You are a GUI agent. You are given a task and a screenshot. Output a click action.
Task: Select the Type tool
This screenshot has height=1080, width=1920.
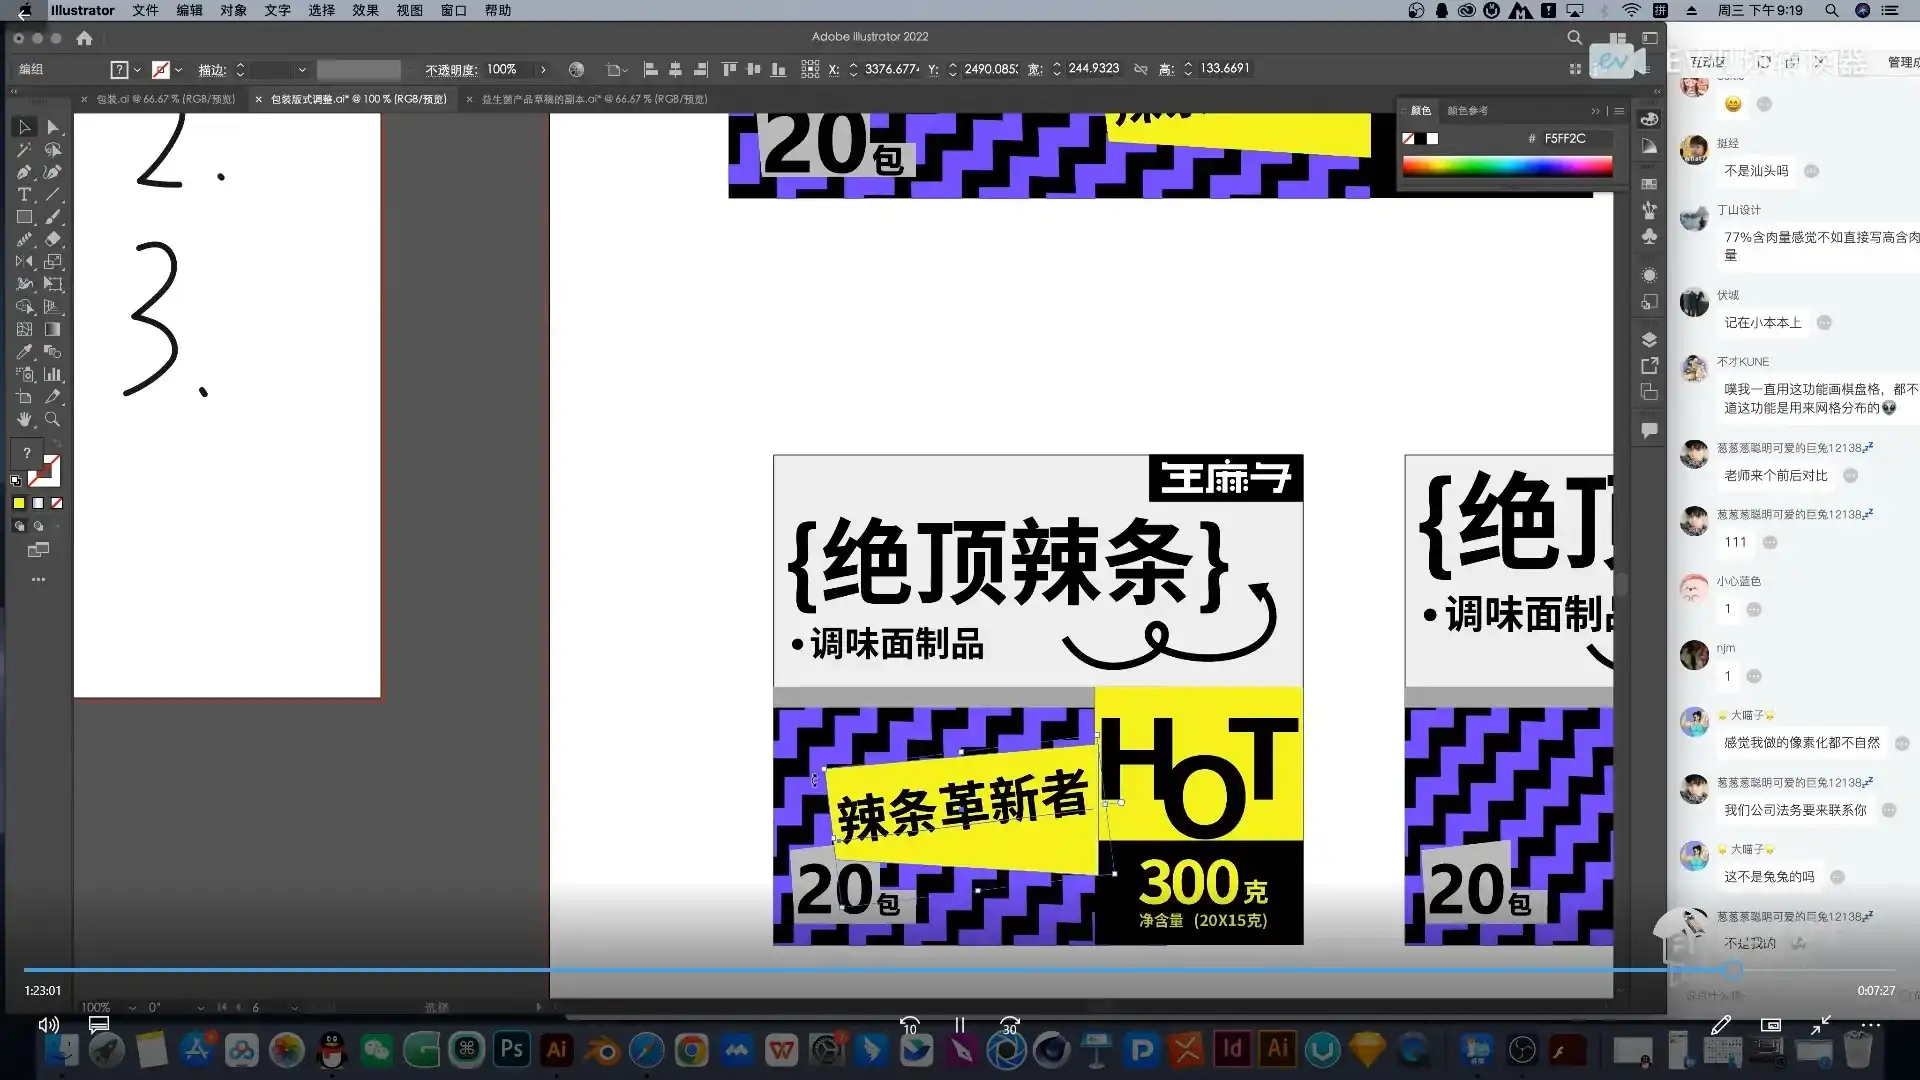(x=23, y=194)
